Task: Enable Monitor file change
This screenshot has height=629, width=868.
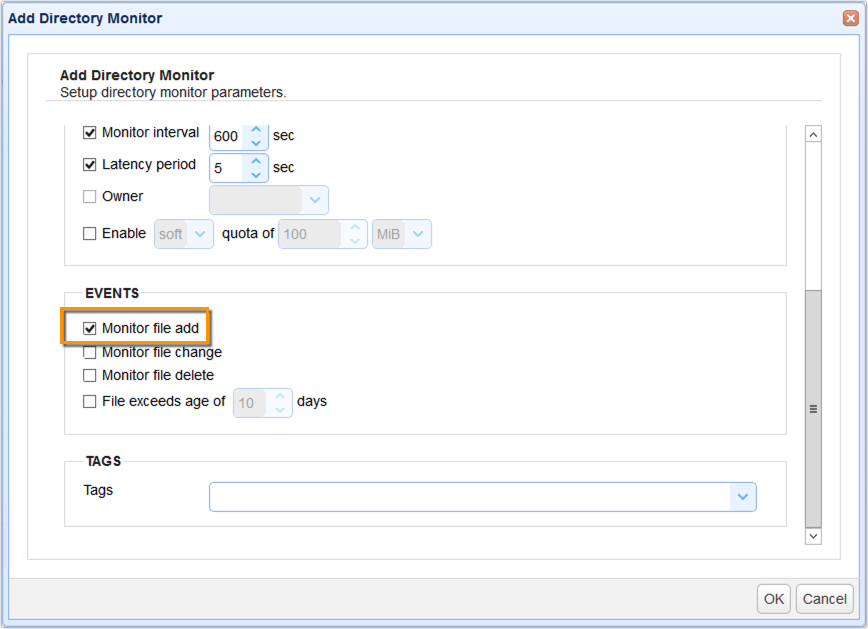Action: (89, 352)
